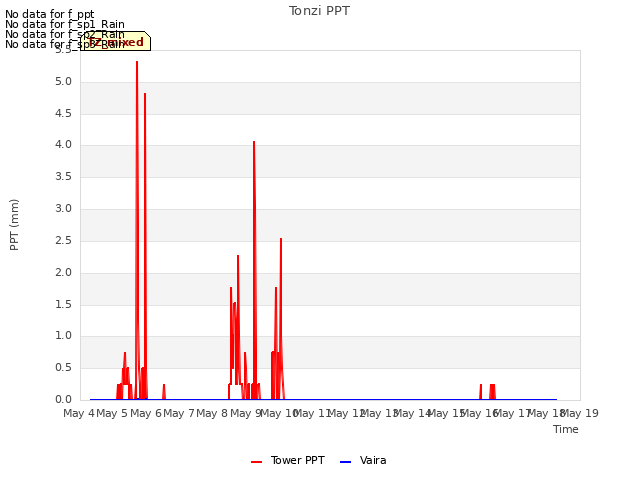Click the May 7 x-axis tick label
The image size is (640, 480).
tap(179, 413)
